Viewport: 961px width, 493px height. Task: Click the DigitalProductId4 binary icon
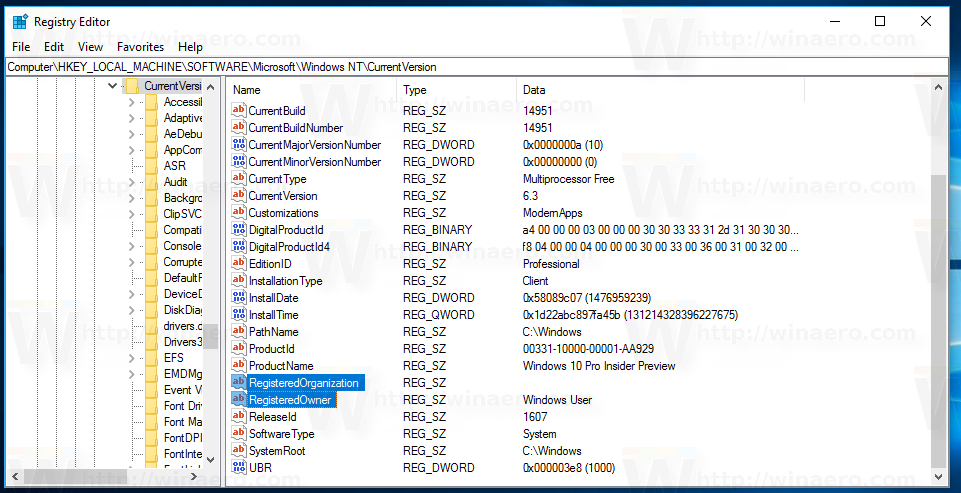click(238, 246)
